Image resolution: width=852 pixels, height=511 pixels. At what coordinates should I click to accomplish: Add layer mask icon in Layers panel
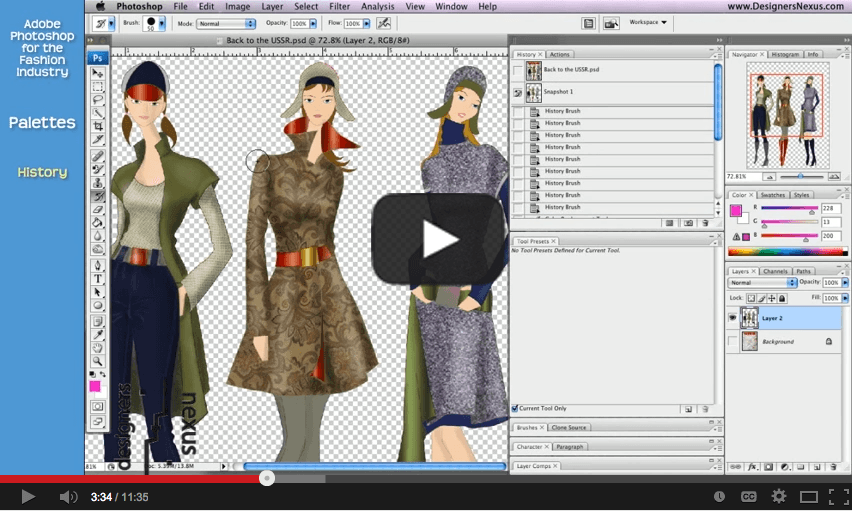click(768, 467)
